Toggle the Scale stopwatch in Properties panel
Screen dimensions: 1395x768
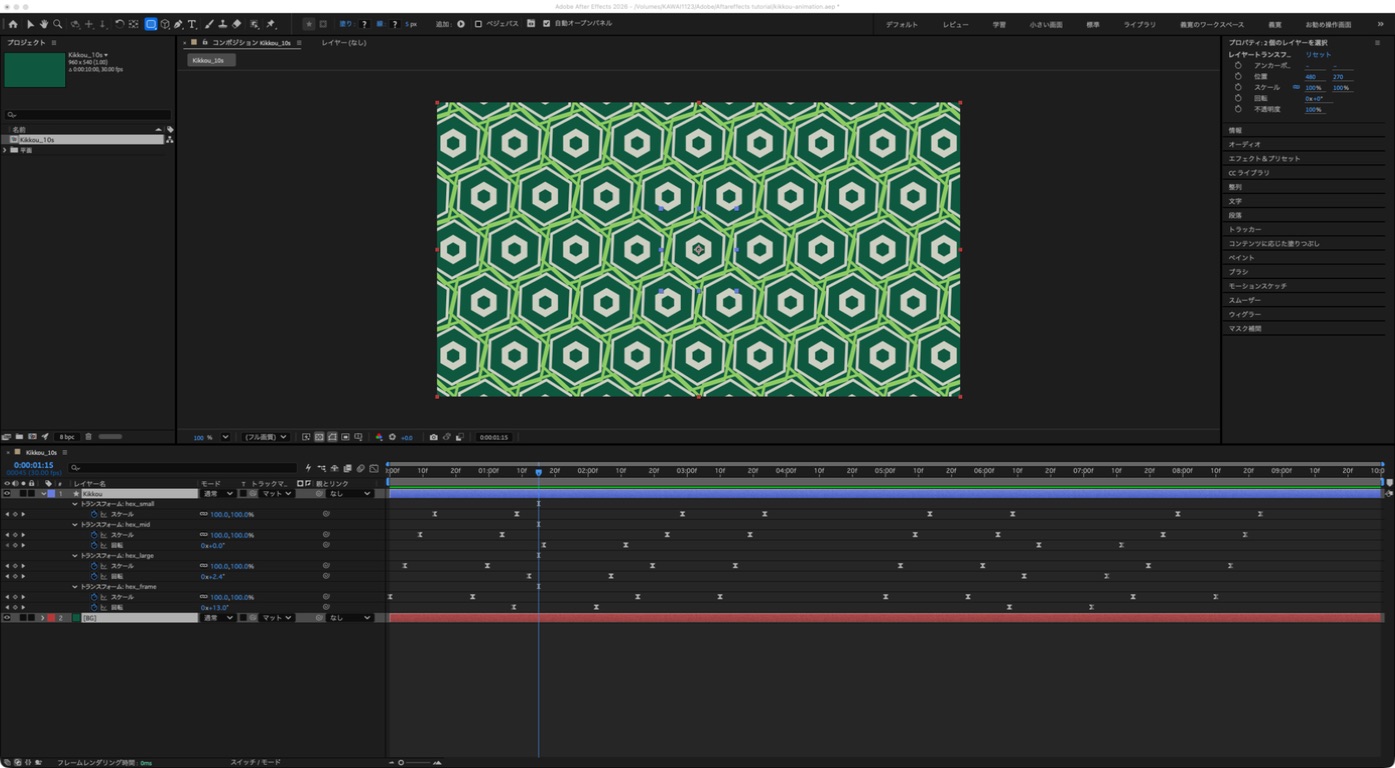pyautogui.click(x=1238, y=87)
